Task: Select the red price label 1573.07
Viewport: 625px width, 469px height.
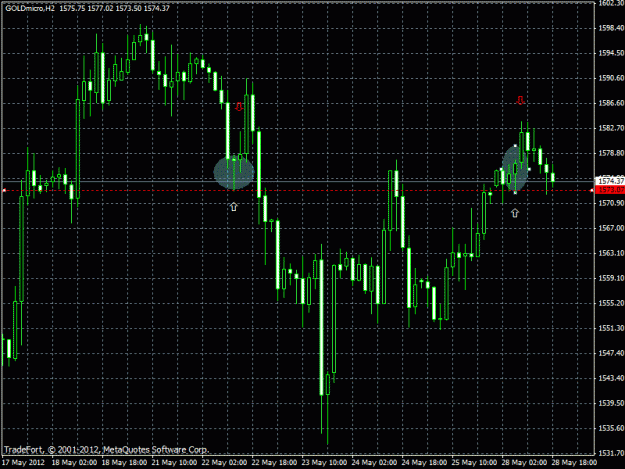Action: (611, 190)
